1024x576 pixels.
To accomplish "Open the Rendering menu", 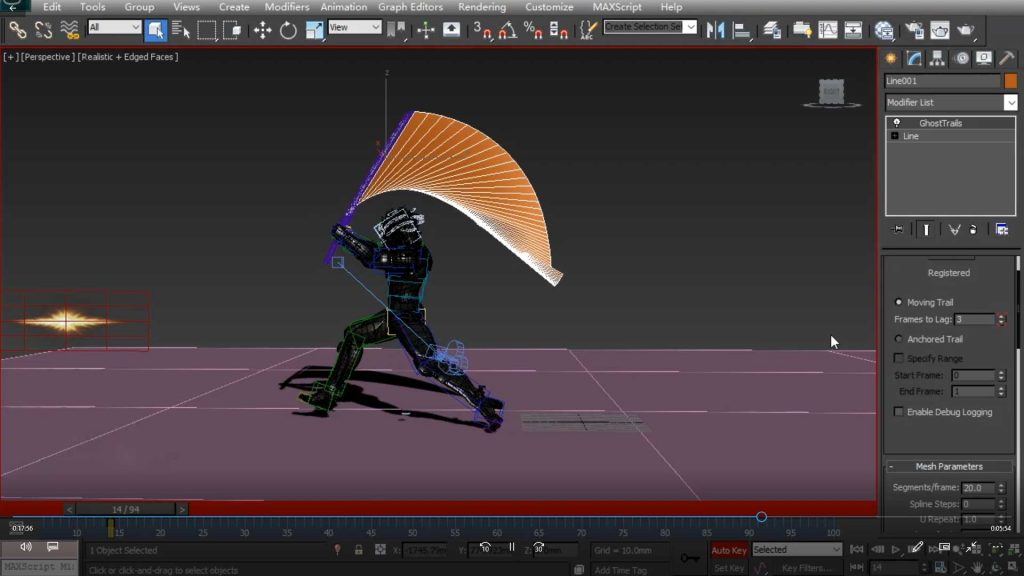I will point(481,7).
